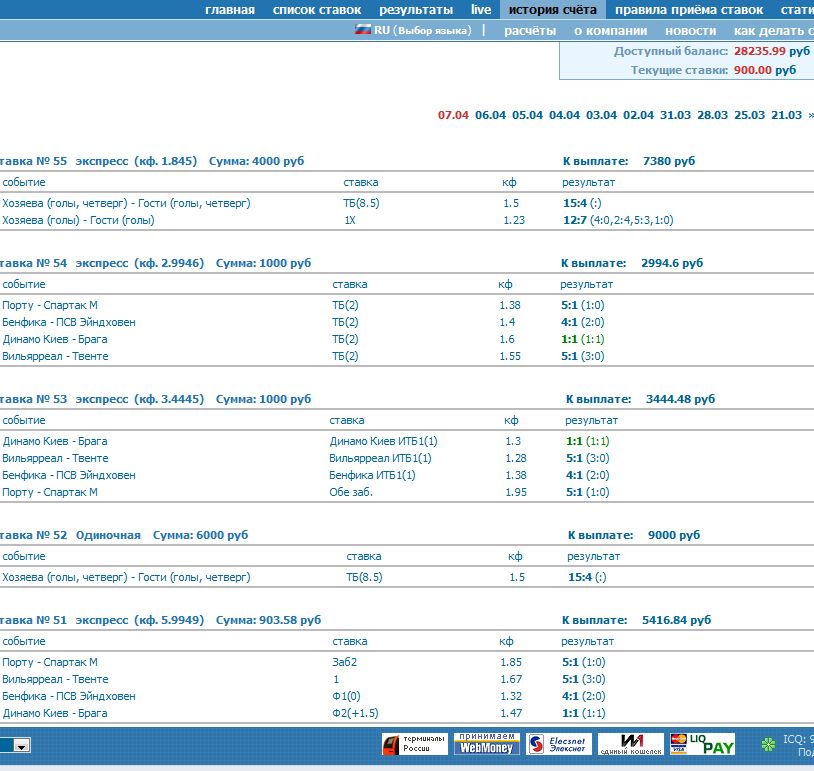
Task: Click the Динамо Киев ИТБ1(1) stake
Action: tap(383, 441)
